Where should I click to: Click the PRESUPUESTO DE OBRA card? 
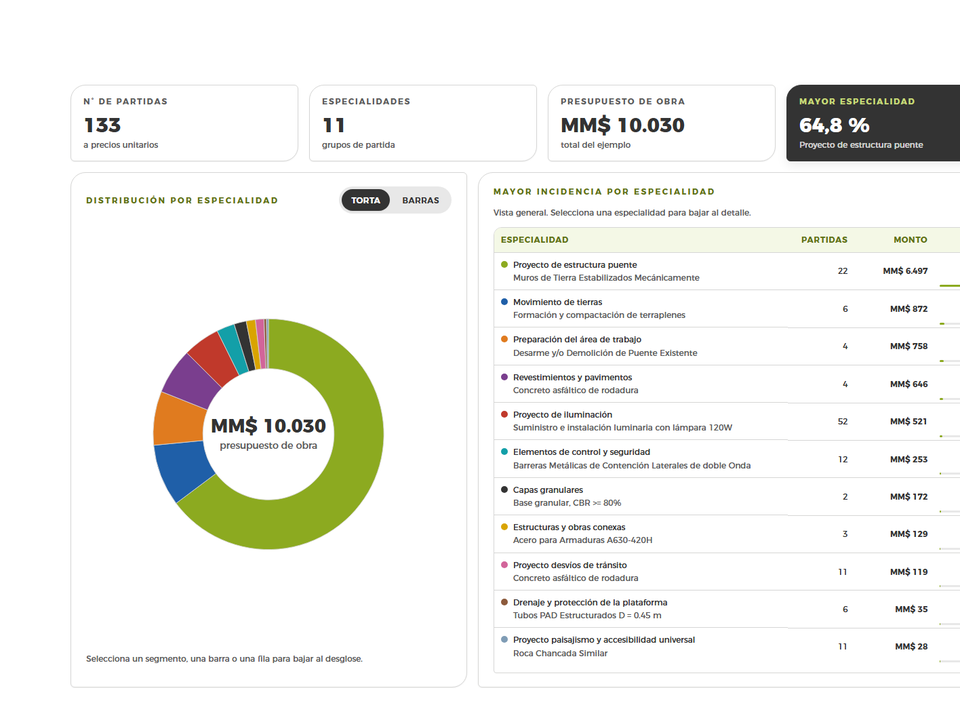pyautogui.click(x=661, y=123)
